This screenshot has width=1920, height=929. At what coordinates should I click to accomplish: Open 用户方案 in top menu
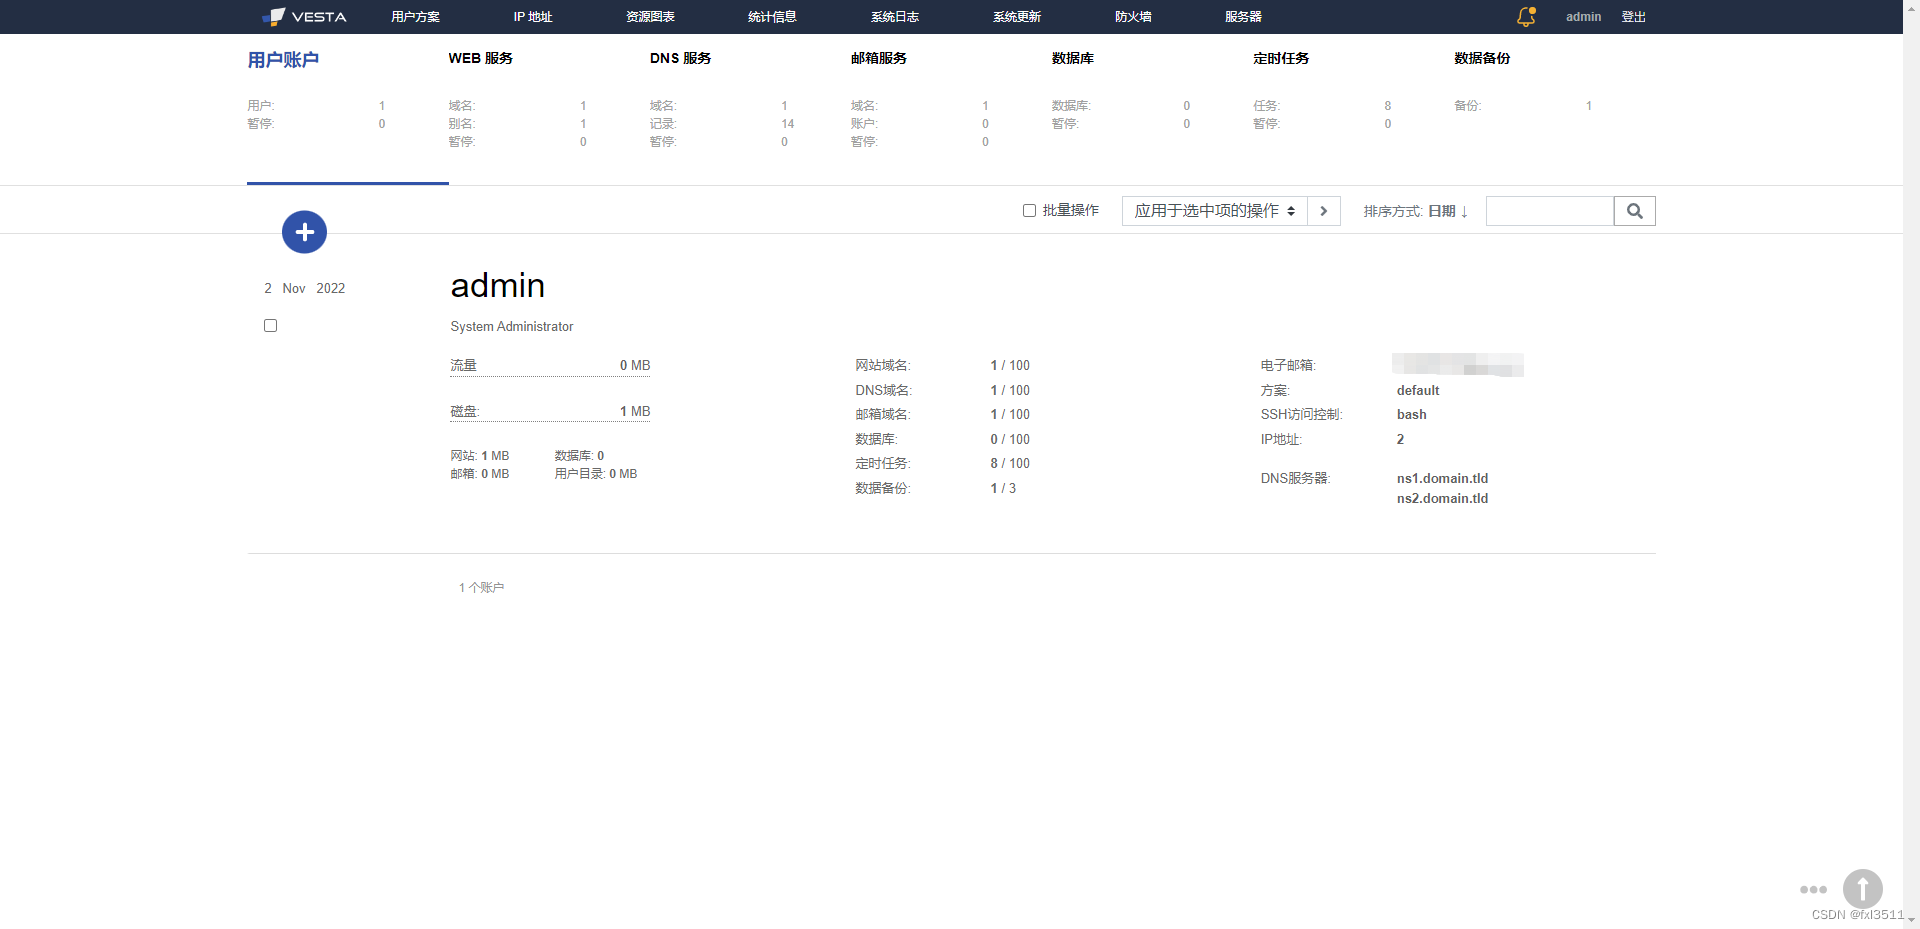(x=415, y=17)
